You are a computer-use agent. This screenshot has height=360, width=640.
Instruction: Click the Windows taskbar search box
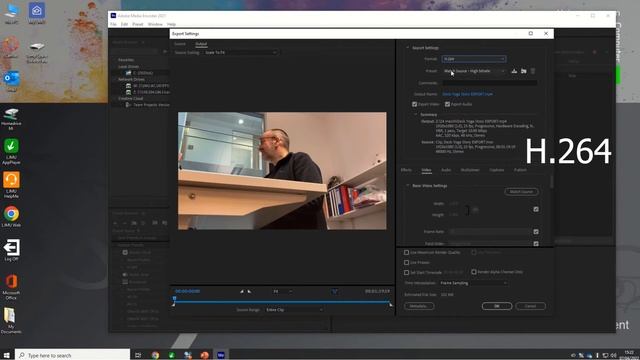pos(73,356)
